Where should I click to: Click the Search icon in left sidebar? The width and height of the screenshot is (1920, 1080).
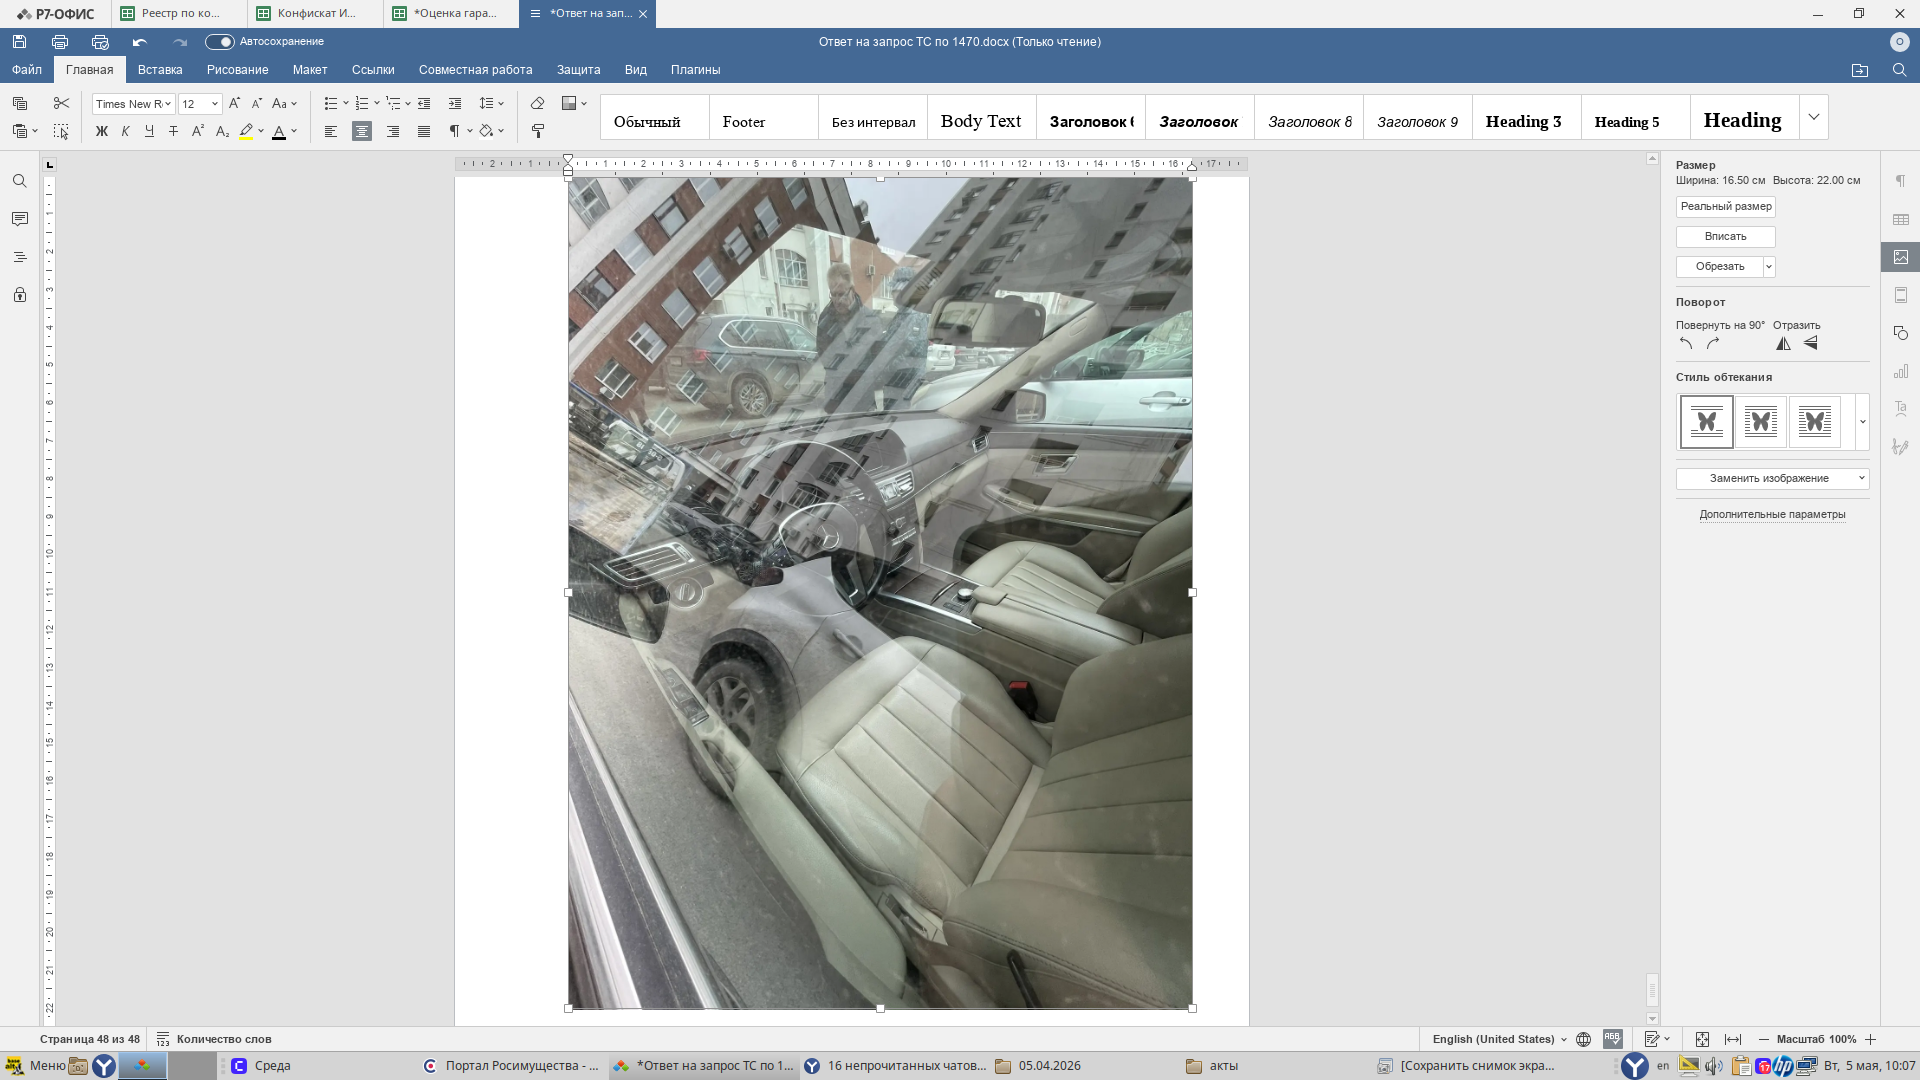click(20, 181)
